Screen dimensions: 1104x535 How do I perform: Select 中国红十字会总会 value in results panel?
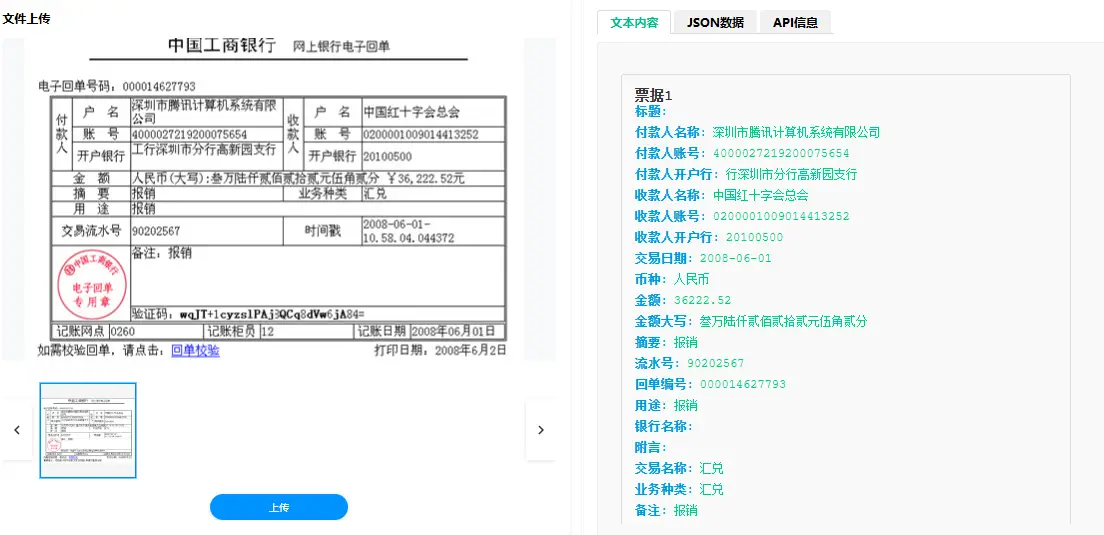(x=760, y=196)
